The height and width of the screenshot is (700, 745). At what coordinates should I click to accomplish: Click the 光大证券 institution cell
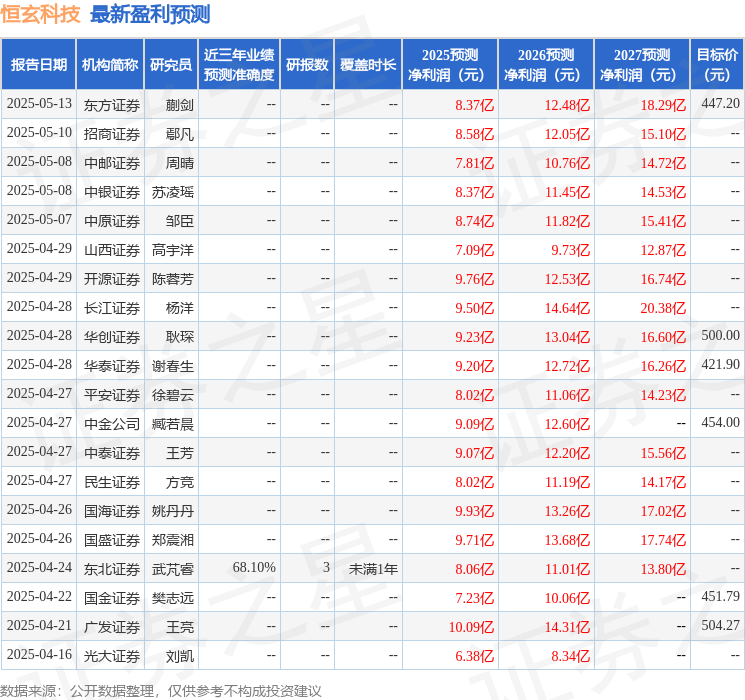(x=112, y=656)
